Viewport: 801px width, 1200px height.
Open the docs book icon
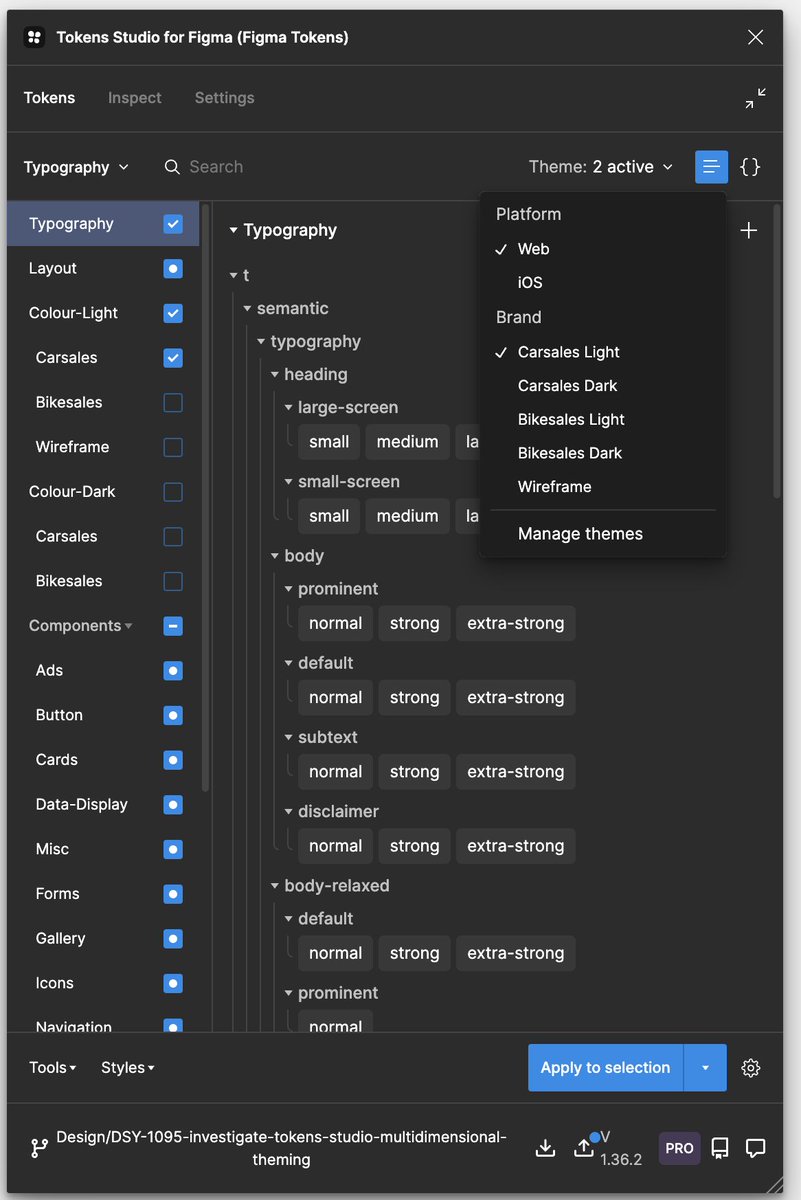tap(720, 1148)
